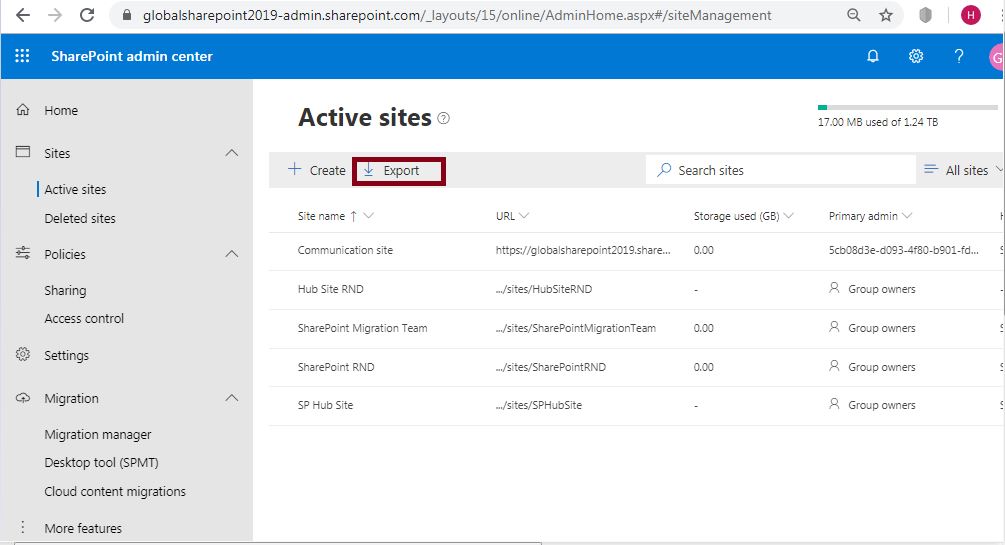Collapse the Migration section
Viewport: 1005px width, 545px height.
pos(232,398)
